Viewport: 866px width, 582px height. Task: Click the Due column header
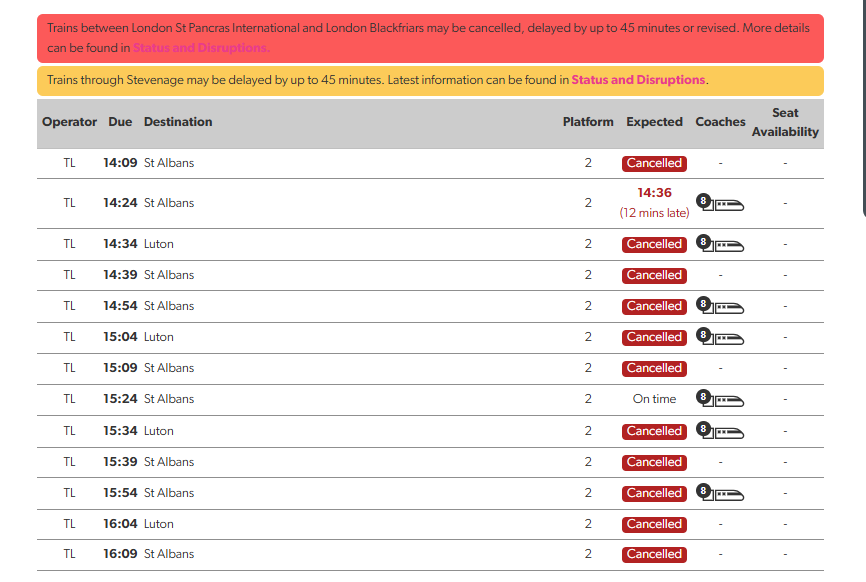pos(120,122)
